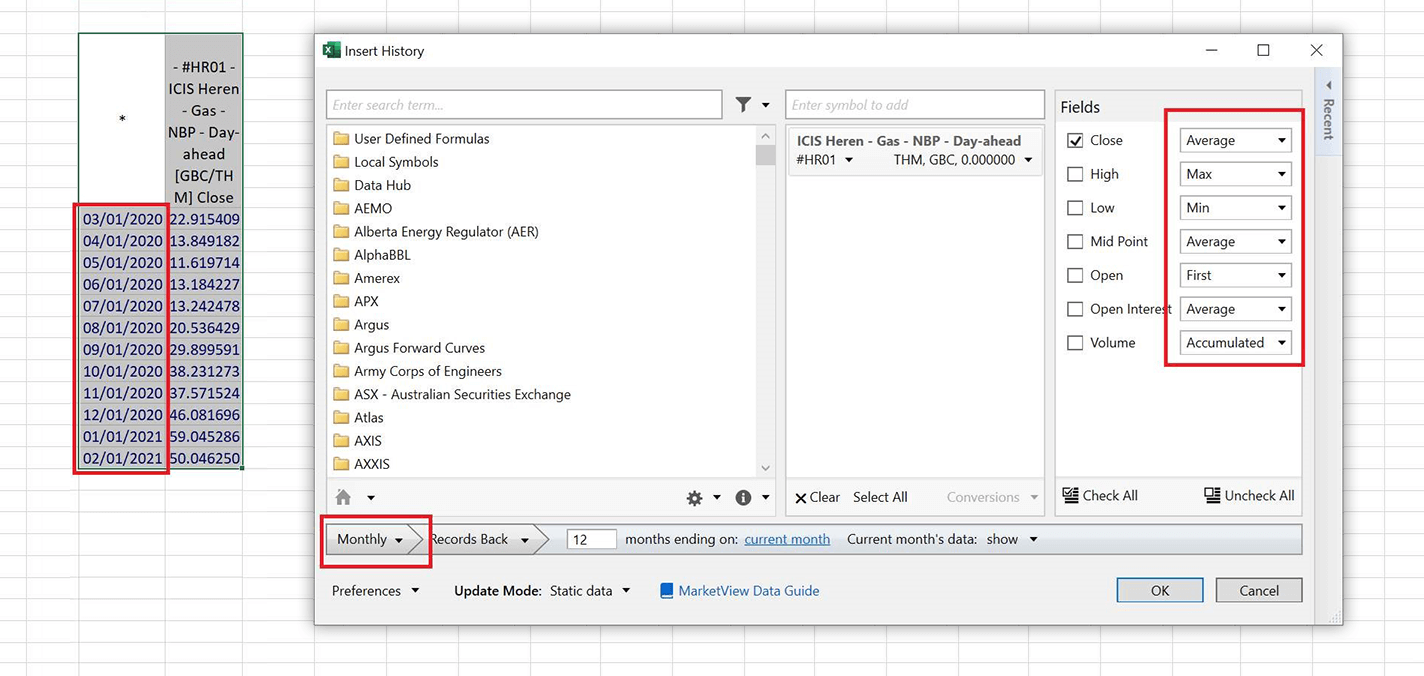Click the Uncheck All icon button

point(1212,495)
